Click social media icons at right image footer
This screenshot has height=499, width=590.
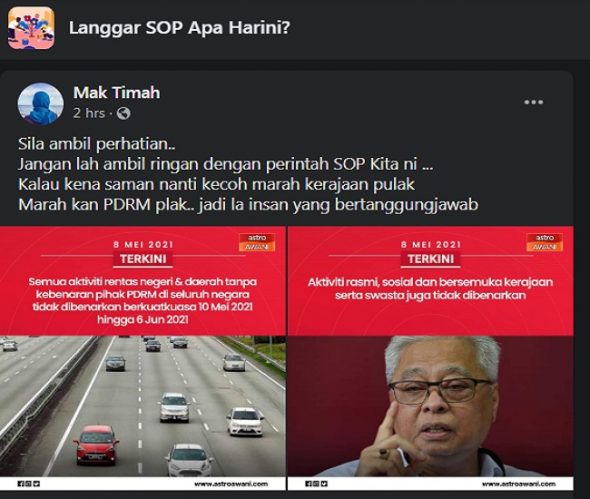pos(316,484)
